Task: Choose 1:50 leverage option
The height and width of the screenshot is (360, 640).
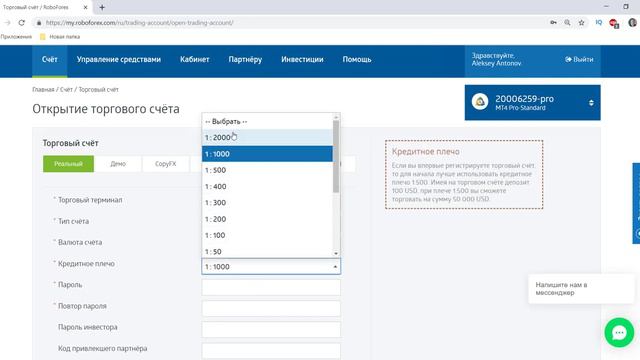Action: [267, 251]
